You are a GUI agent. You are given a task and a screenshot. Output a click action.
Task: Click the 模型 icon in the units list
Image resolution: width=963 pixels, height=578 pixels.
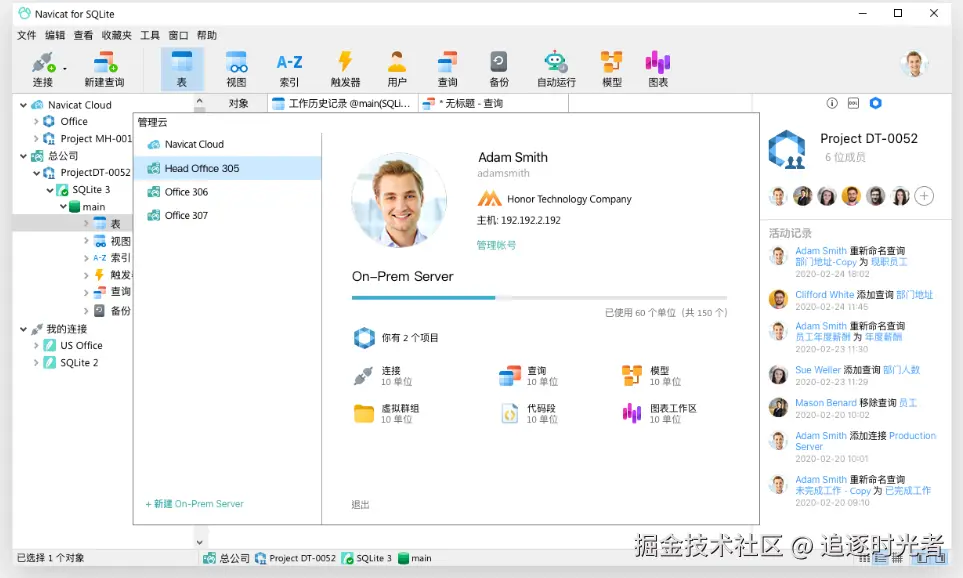click(631, 375)
